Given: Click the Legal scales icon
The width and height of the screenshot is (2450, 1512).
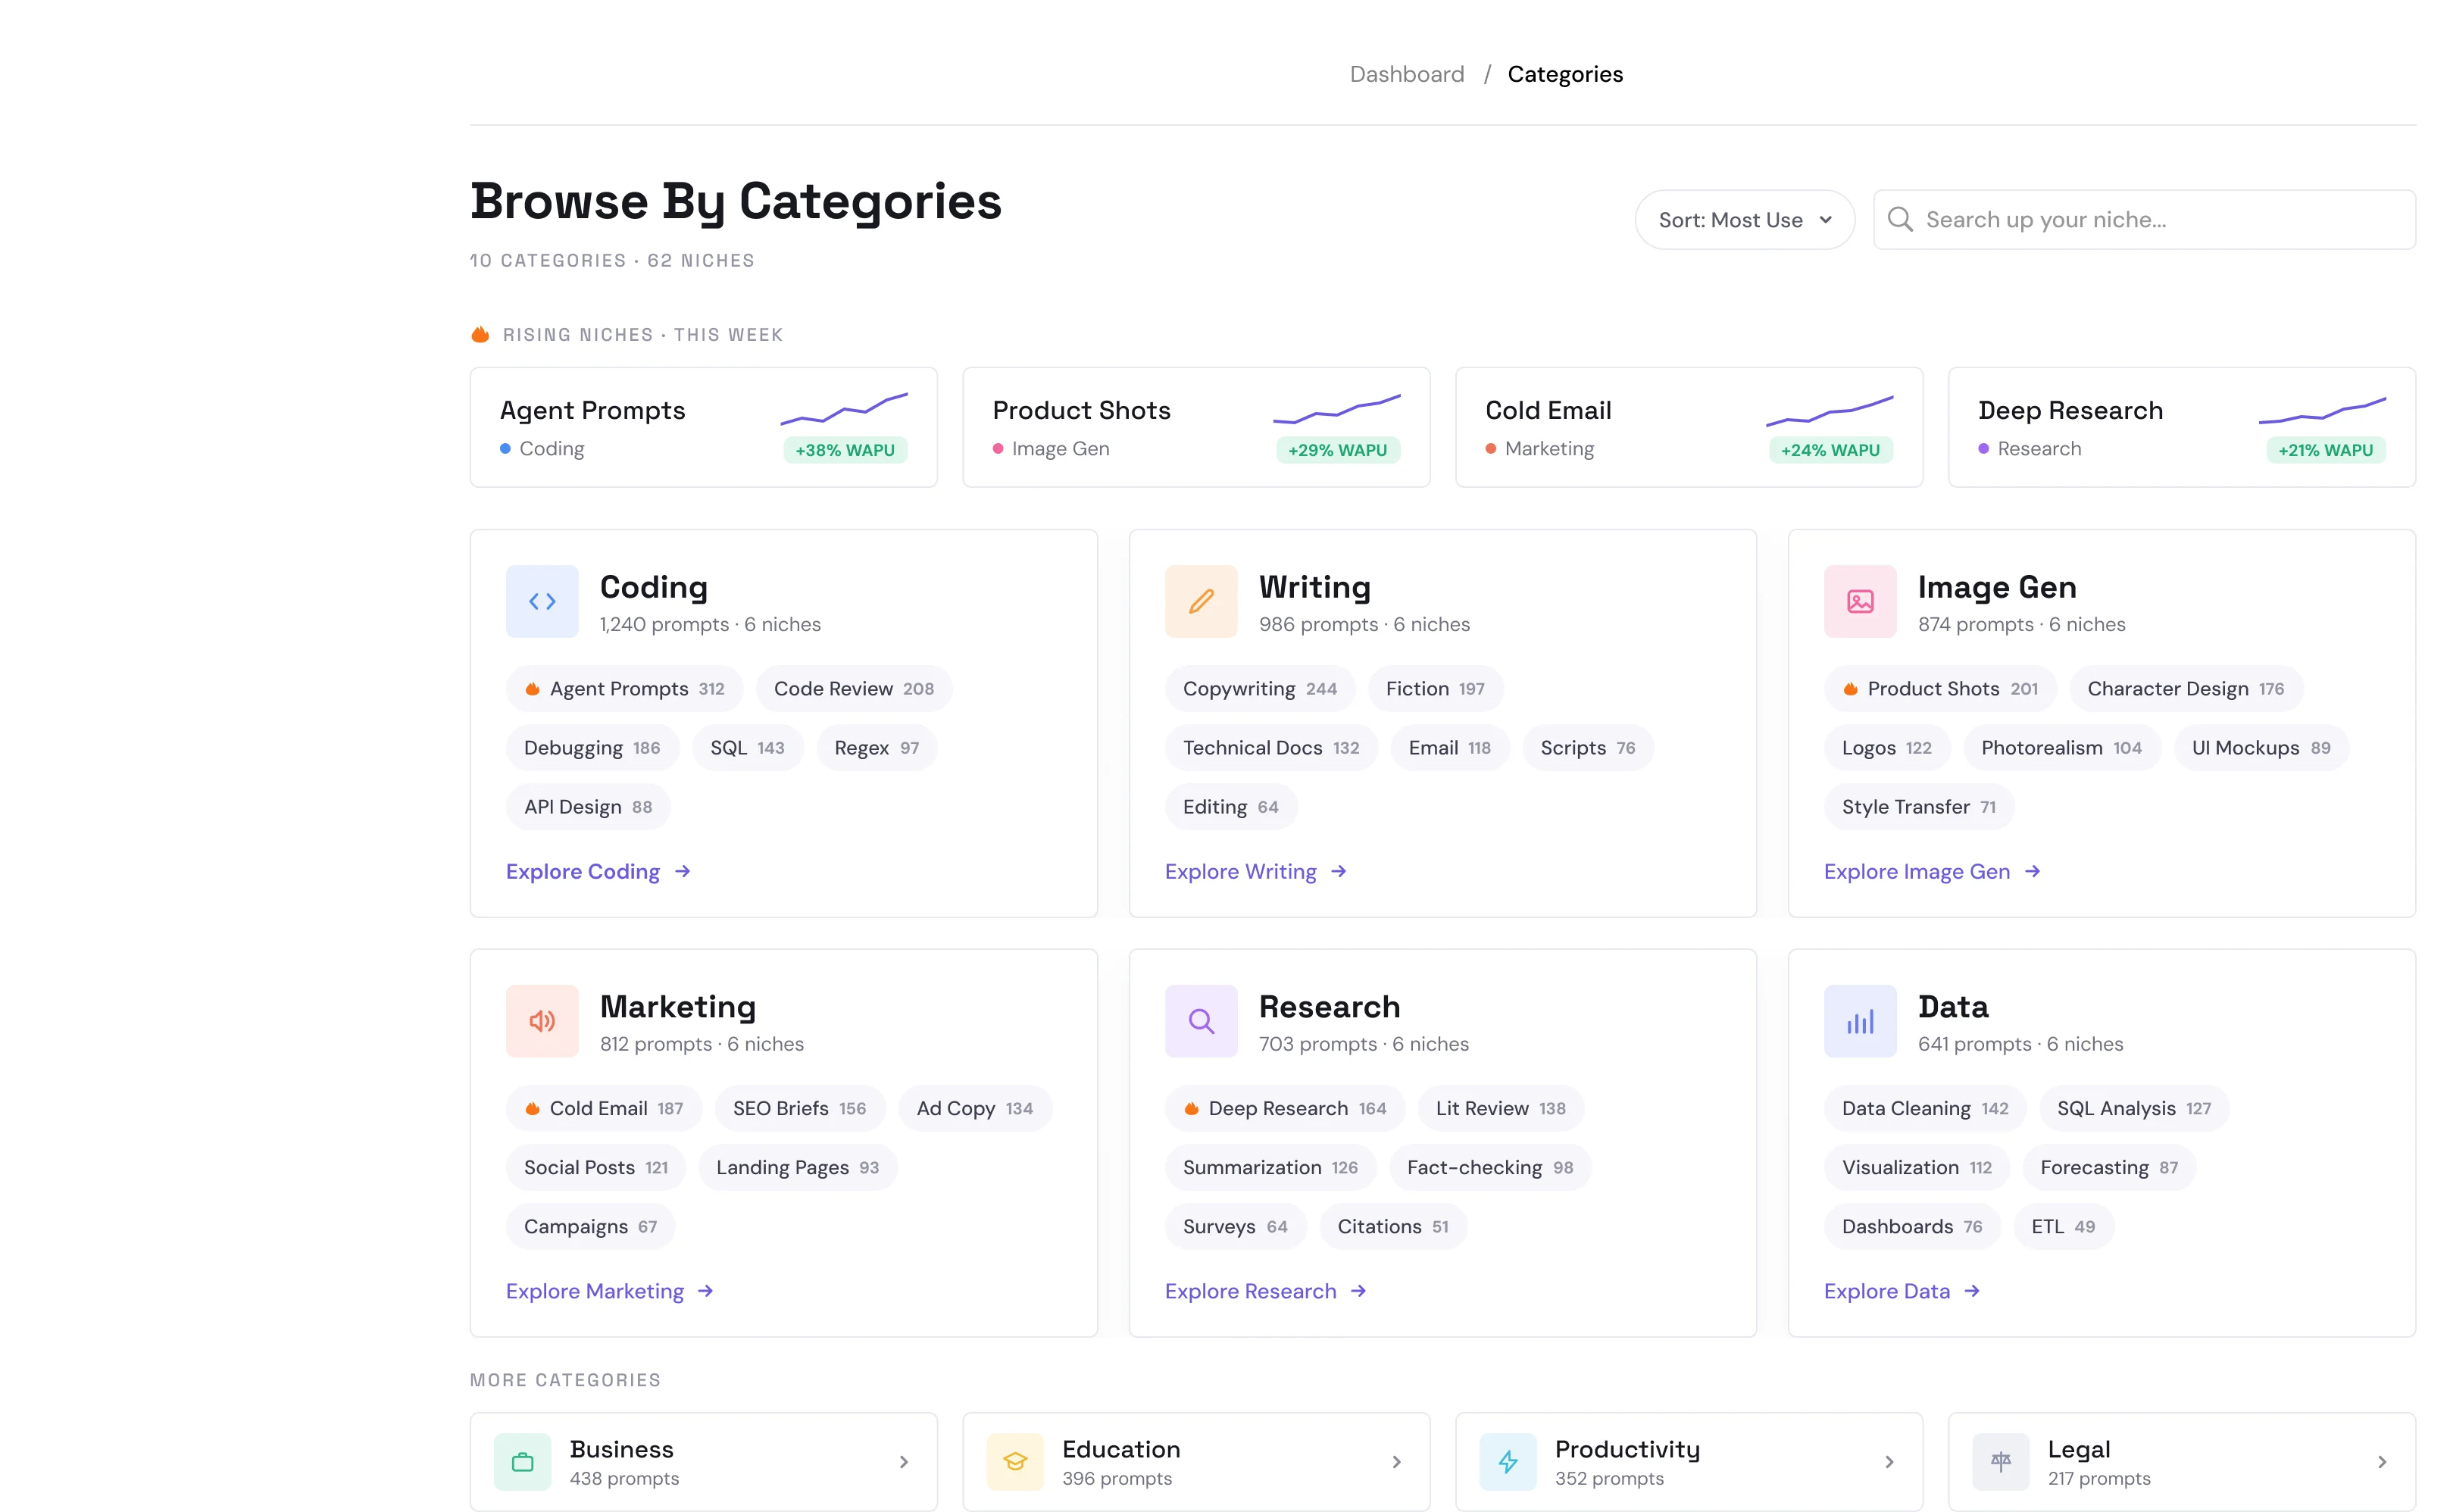Looking at the screenshot, I should [2000, 1462].
